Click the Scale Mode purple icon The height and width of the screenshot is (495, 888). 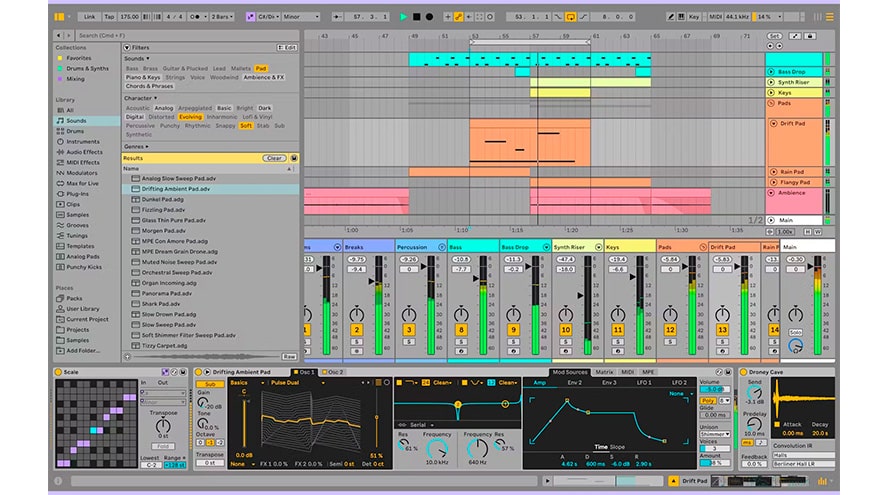[250, 17]
